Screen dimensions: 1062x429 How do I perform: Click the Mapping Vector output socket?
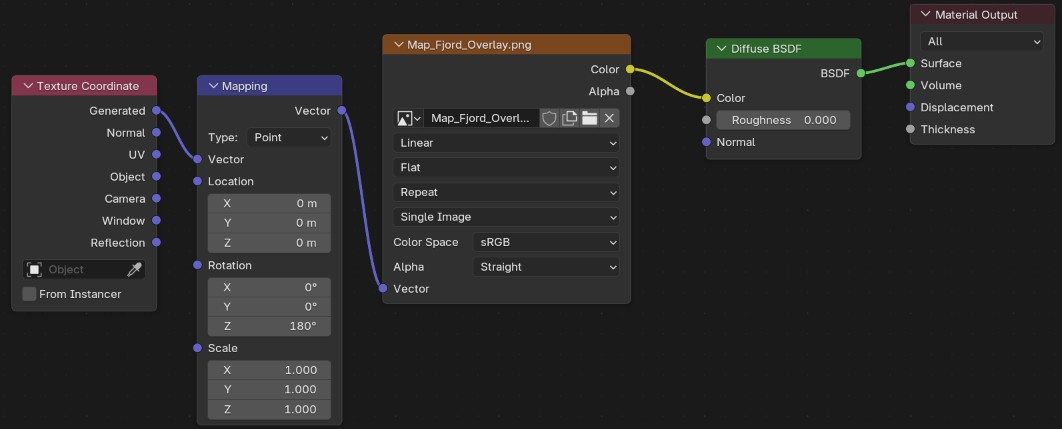pos(341,110)
